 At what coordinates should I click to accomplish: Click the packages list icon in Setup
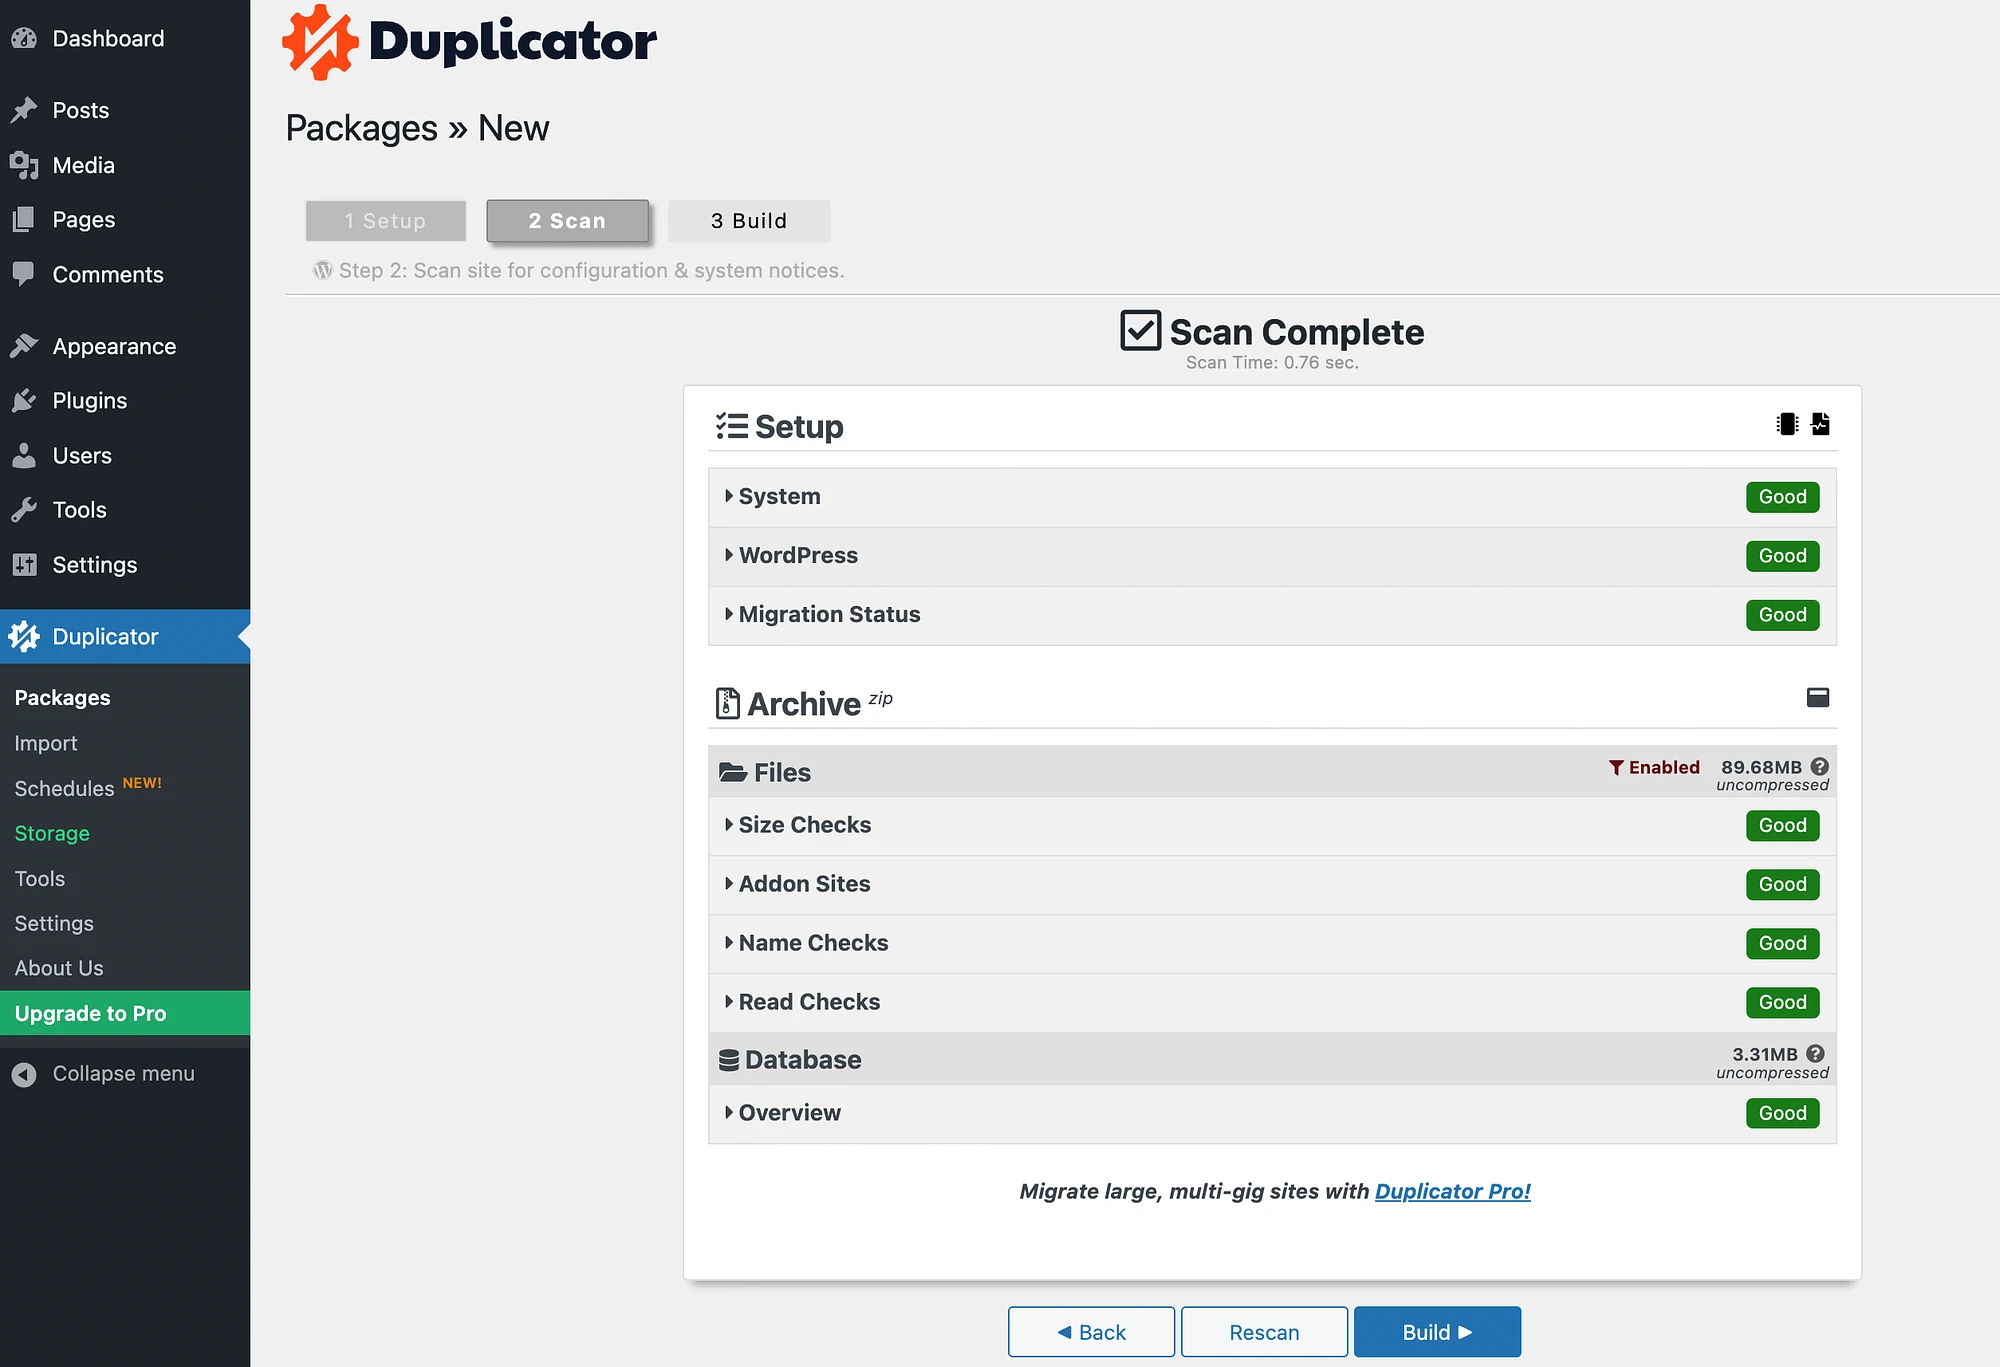pos(1787,424)
